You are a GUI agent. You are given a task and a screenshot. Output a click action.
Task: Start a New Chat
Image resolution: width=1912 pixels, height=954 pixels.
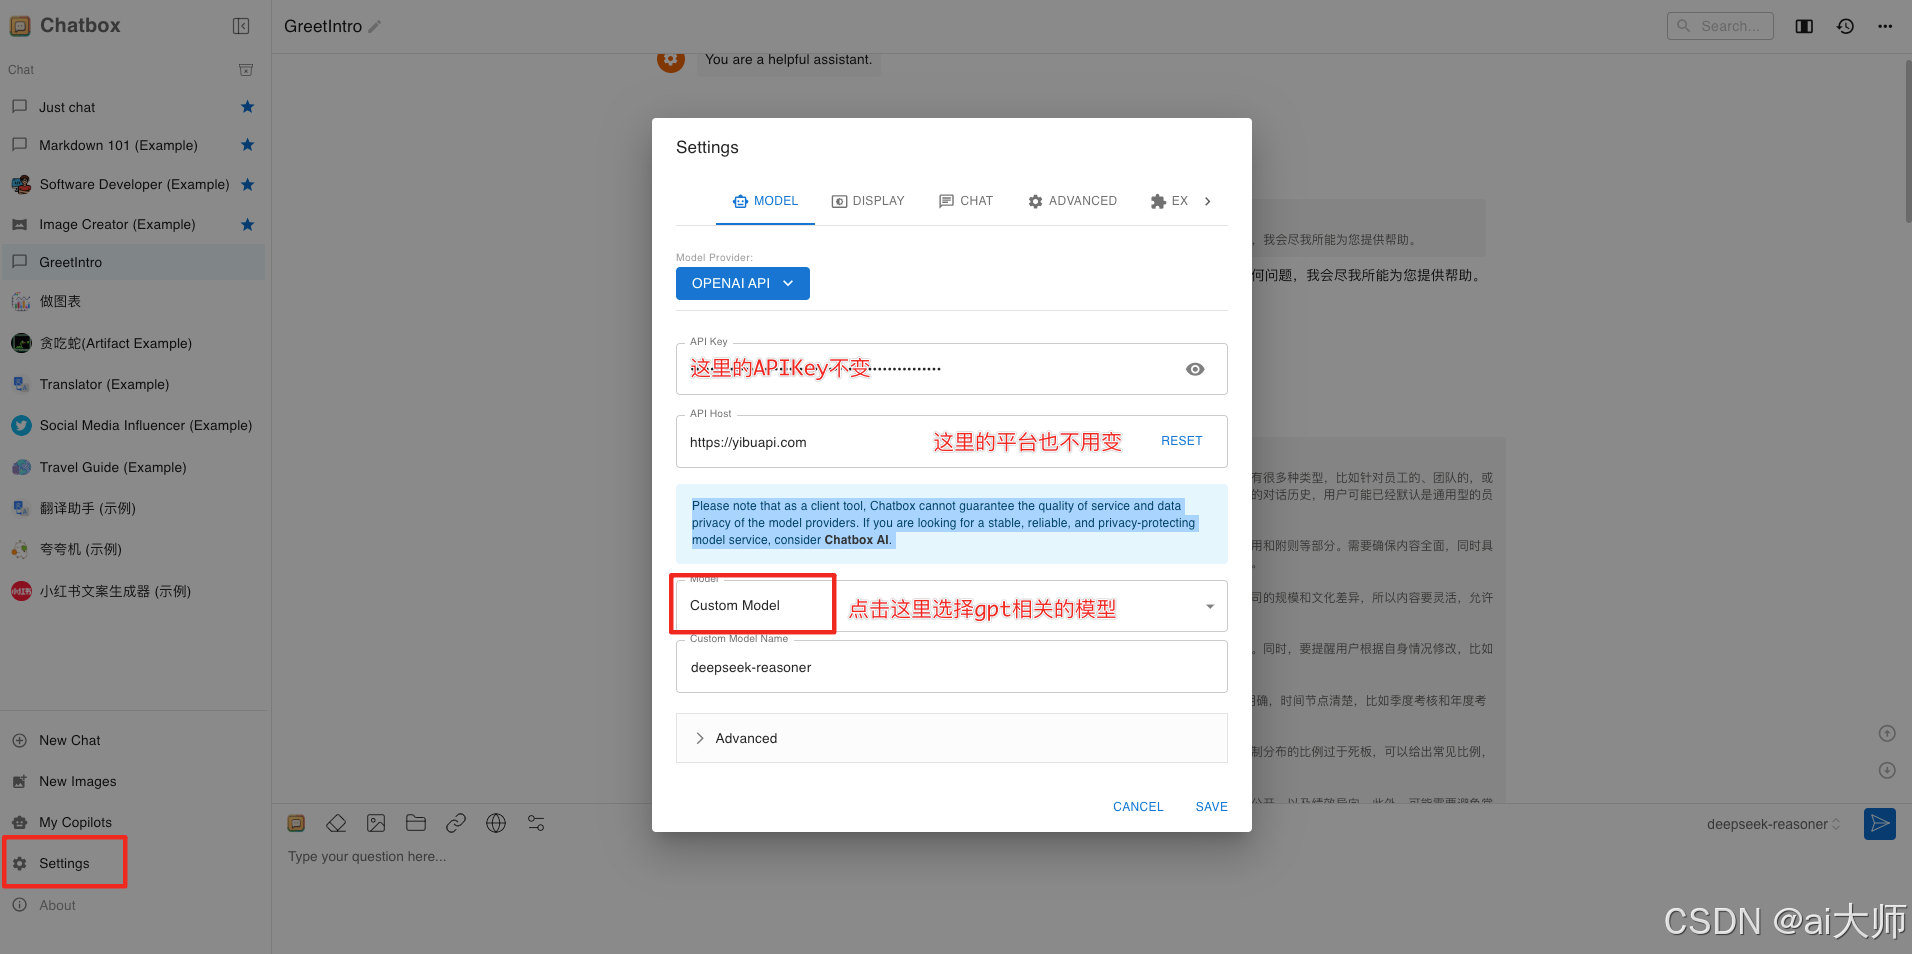pos(133,740)
